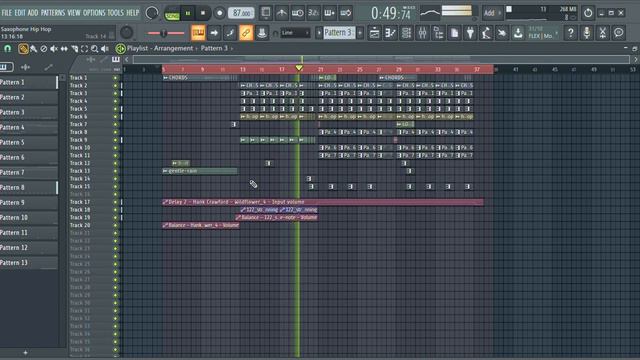The image size is (640, 360).
Task: Select the Playback speaker tool
Action: pos(105,49)
